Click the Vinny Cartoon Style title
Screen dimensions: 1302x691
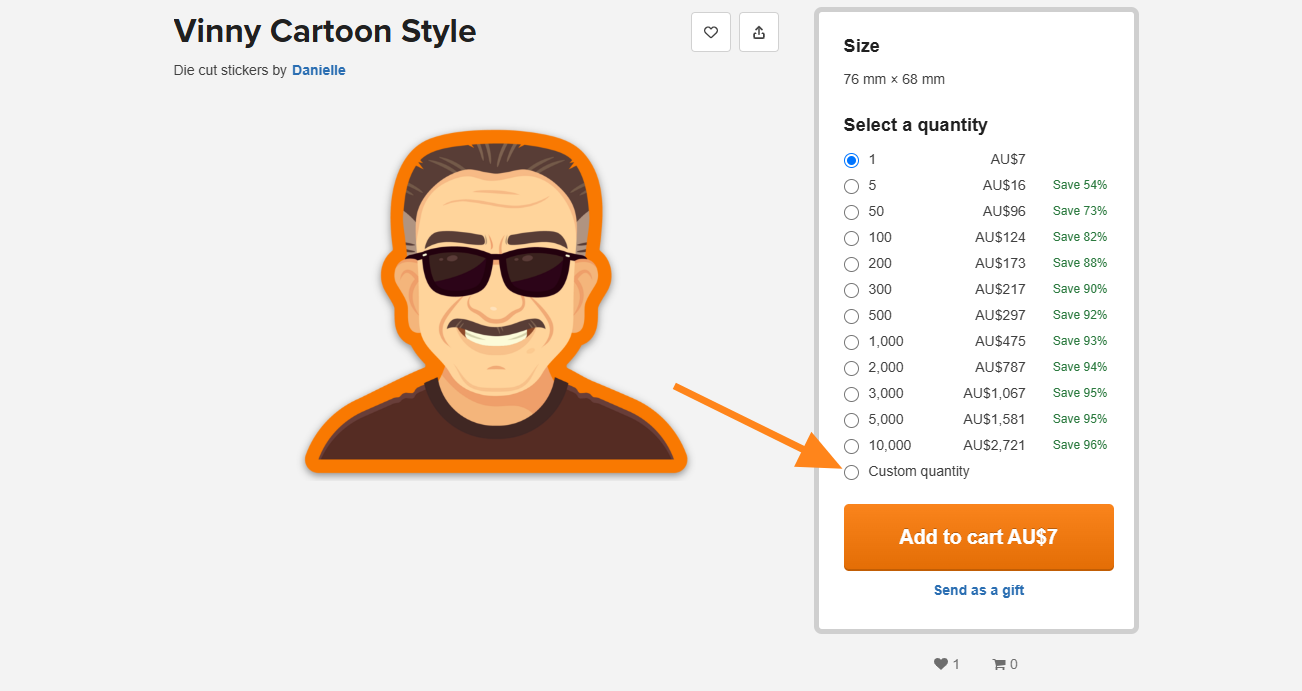324,31
